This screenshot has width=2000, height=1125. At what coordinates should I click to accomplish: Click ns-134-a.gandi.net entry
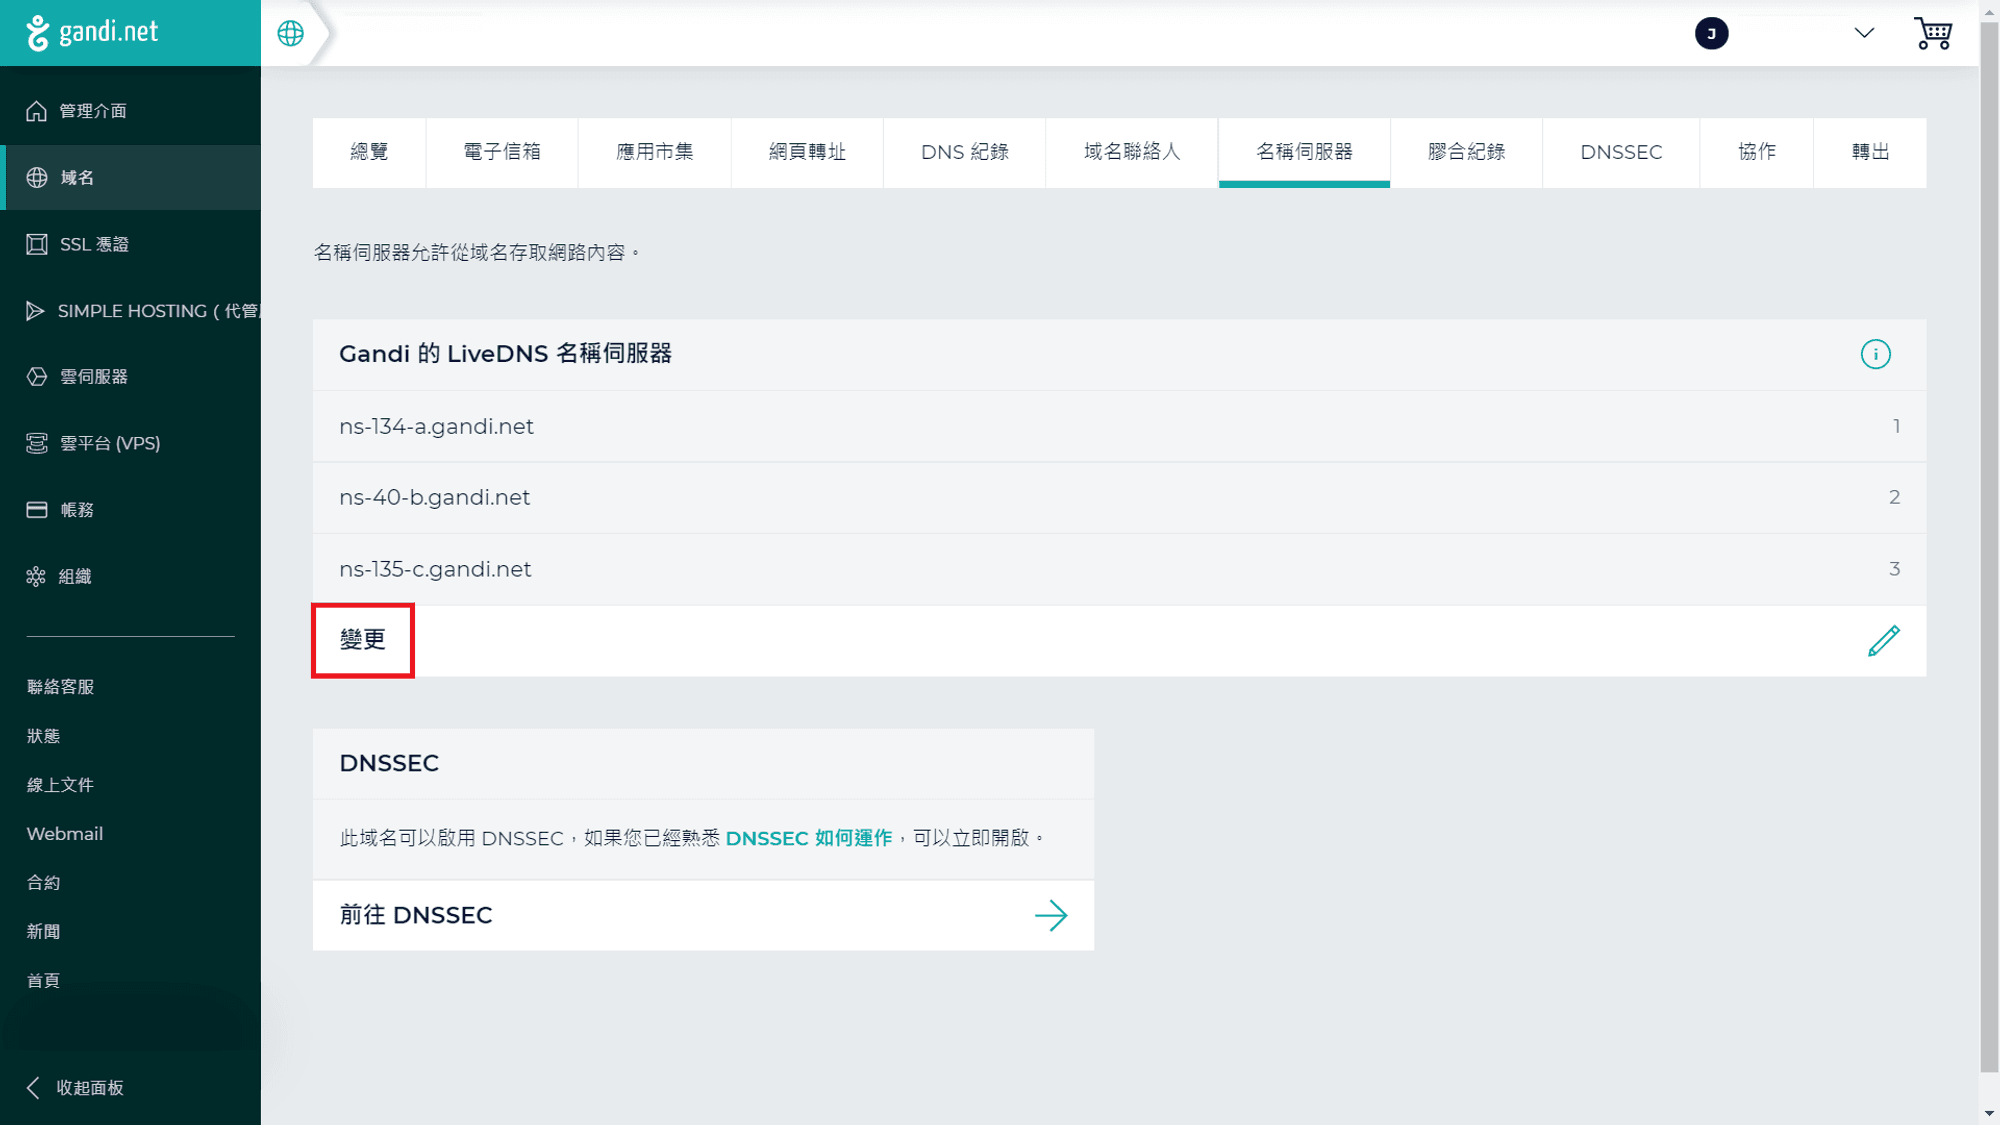tap(1119, 426)
